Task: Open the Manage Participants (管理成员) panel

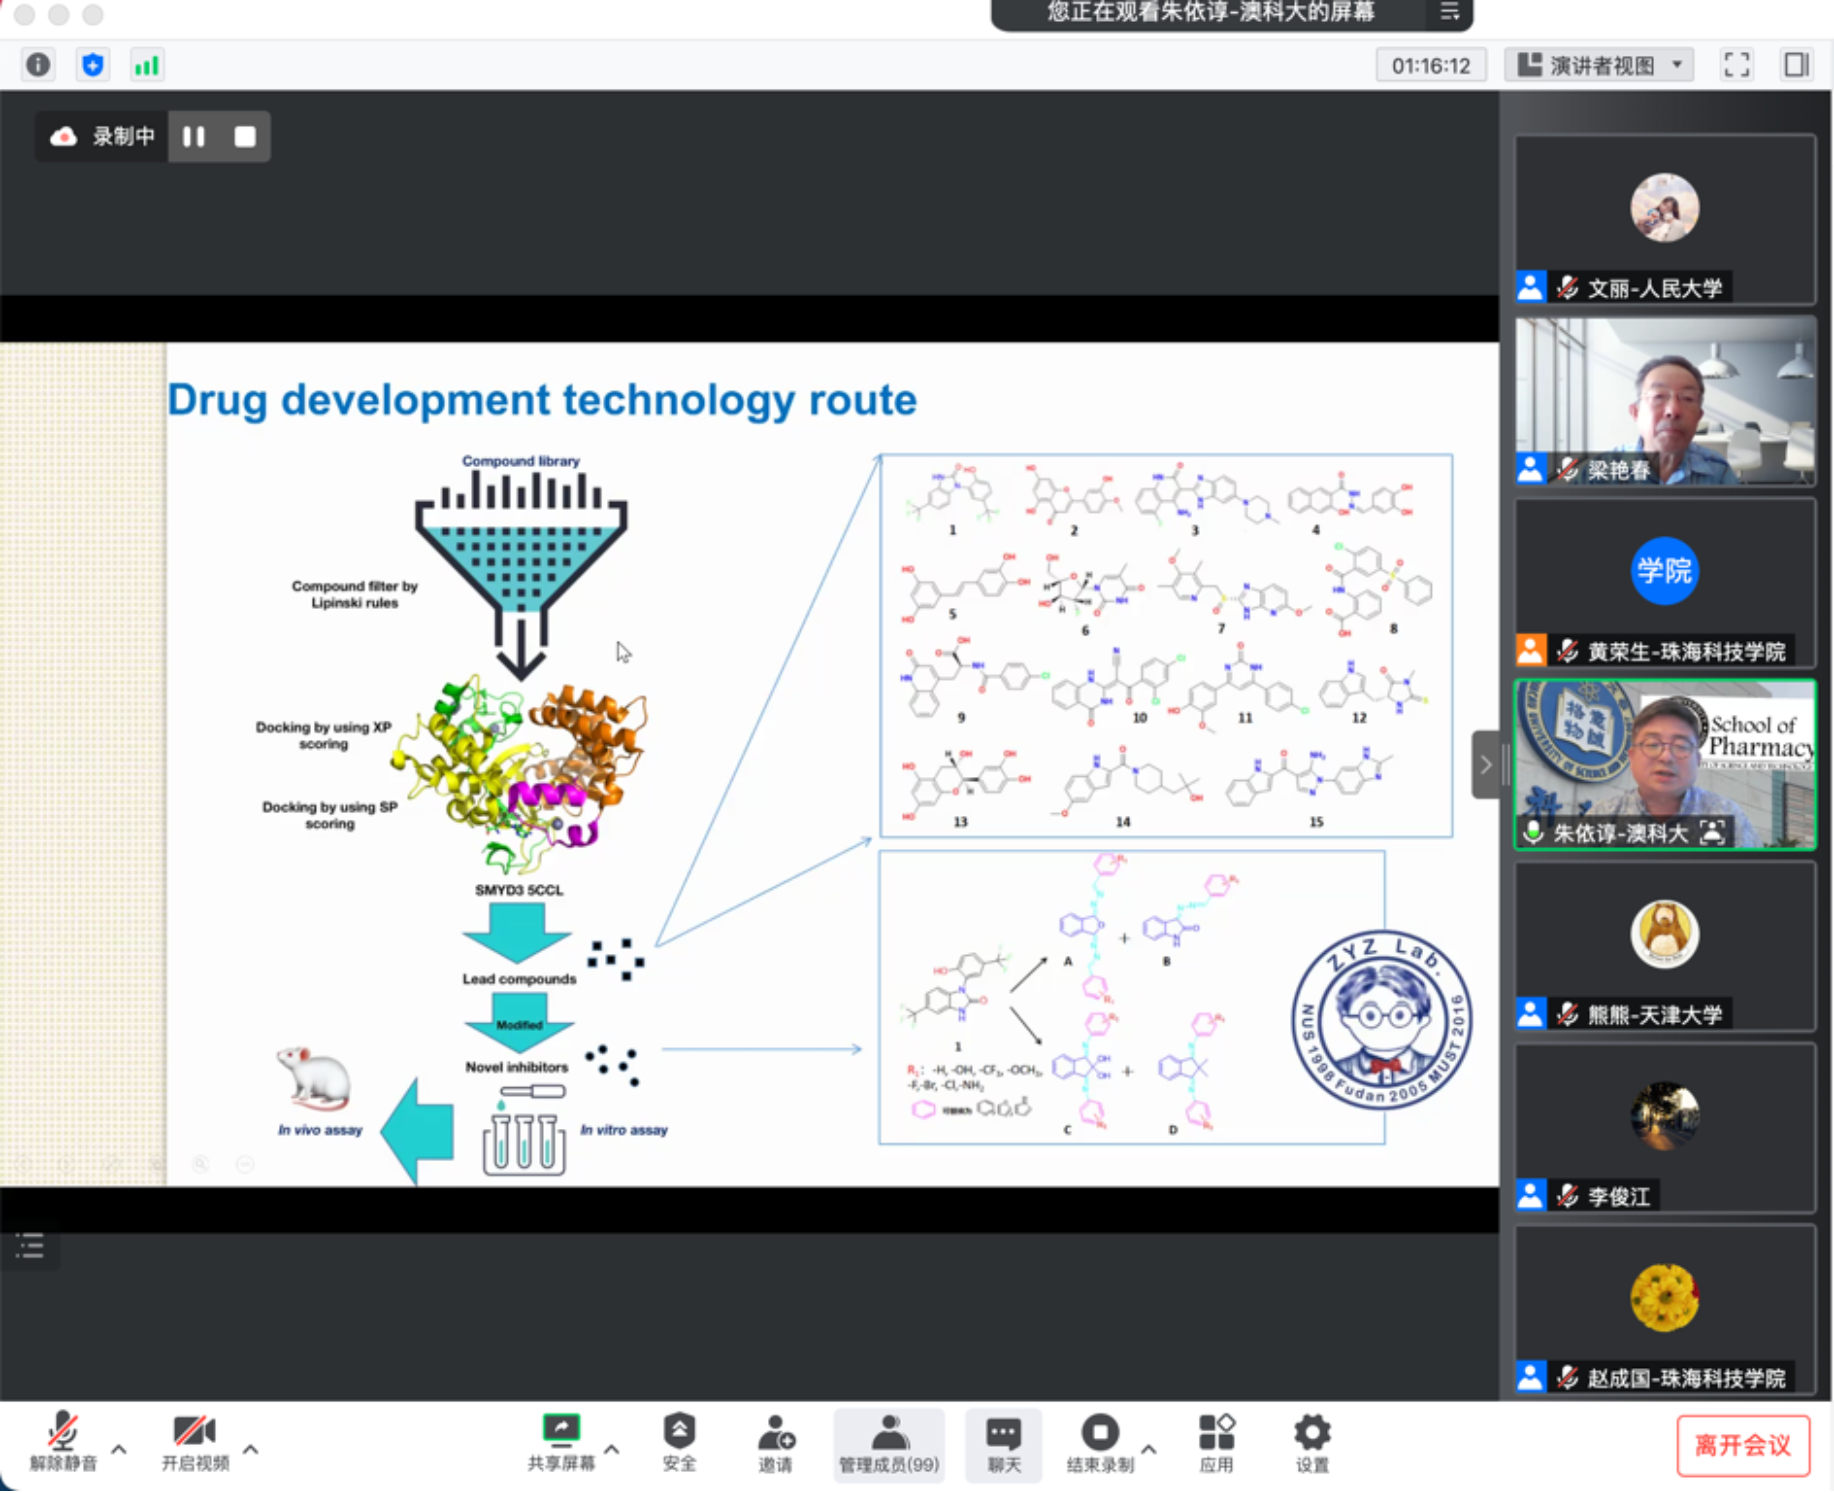Action: (x=888, y=1443)
